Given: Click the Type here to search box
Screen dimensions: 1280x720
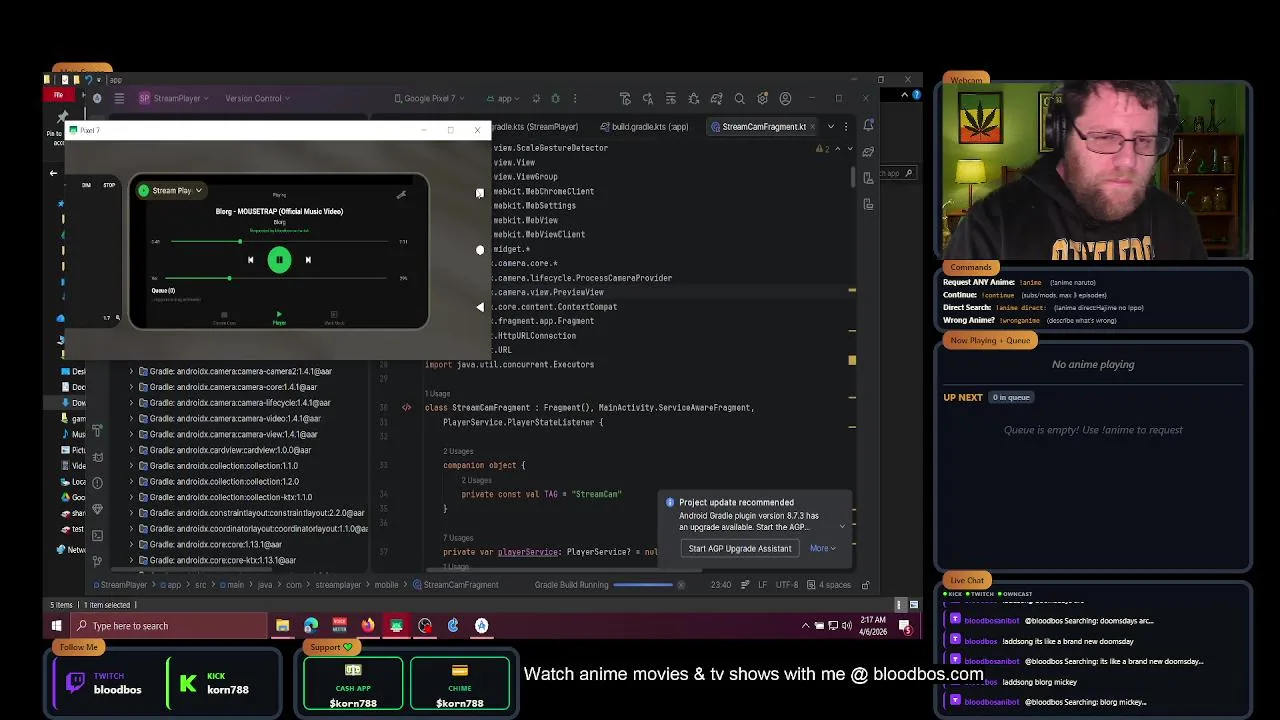Looking at the screenshot, I should pyautogui.click(x=168, y=626).
